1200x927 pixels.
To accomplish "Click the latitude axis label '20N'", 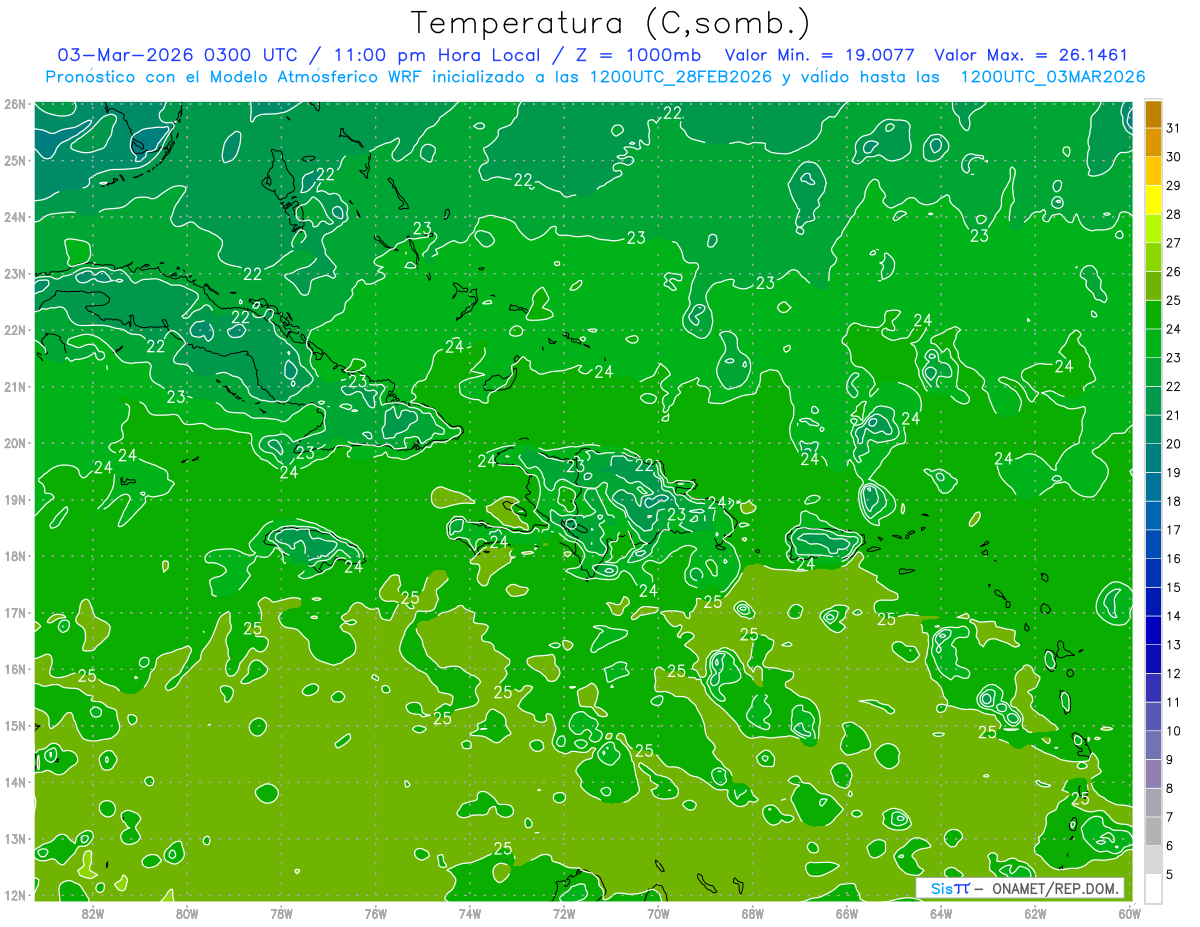I will point(15,443).
